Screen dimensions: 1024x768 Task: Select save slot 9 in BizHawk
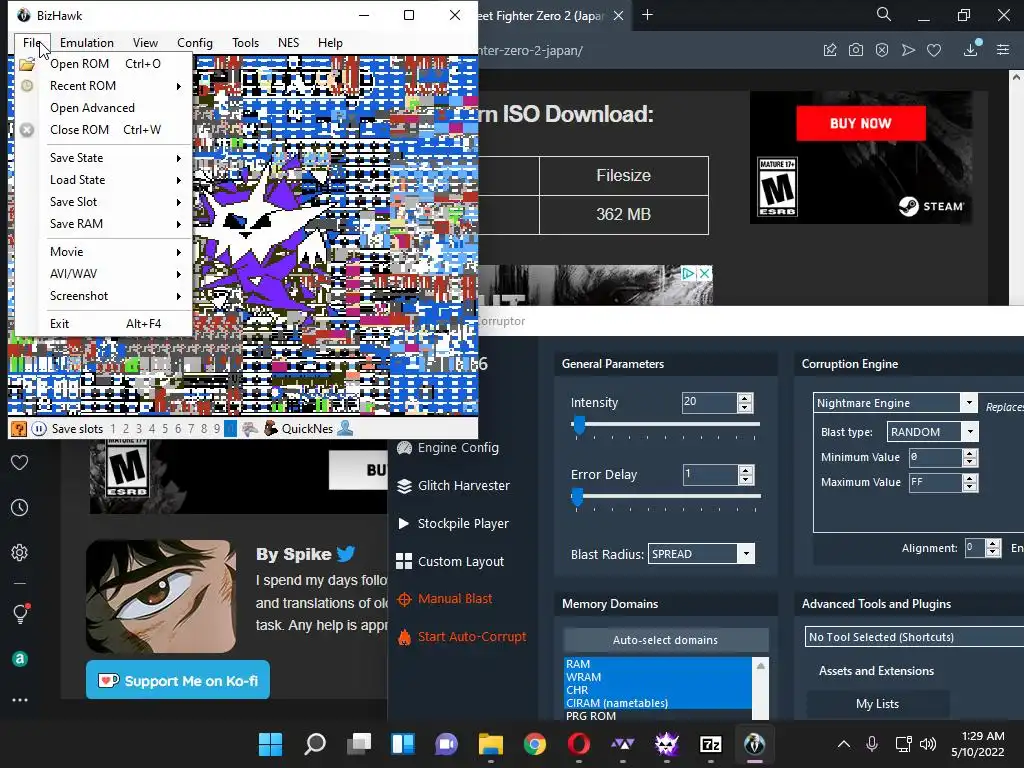[217, 429]
